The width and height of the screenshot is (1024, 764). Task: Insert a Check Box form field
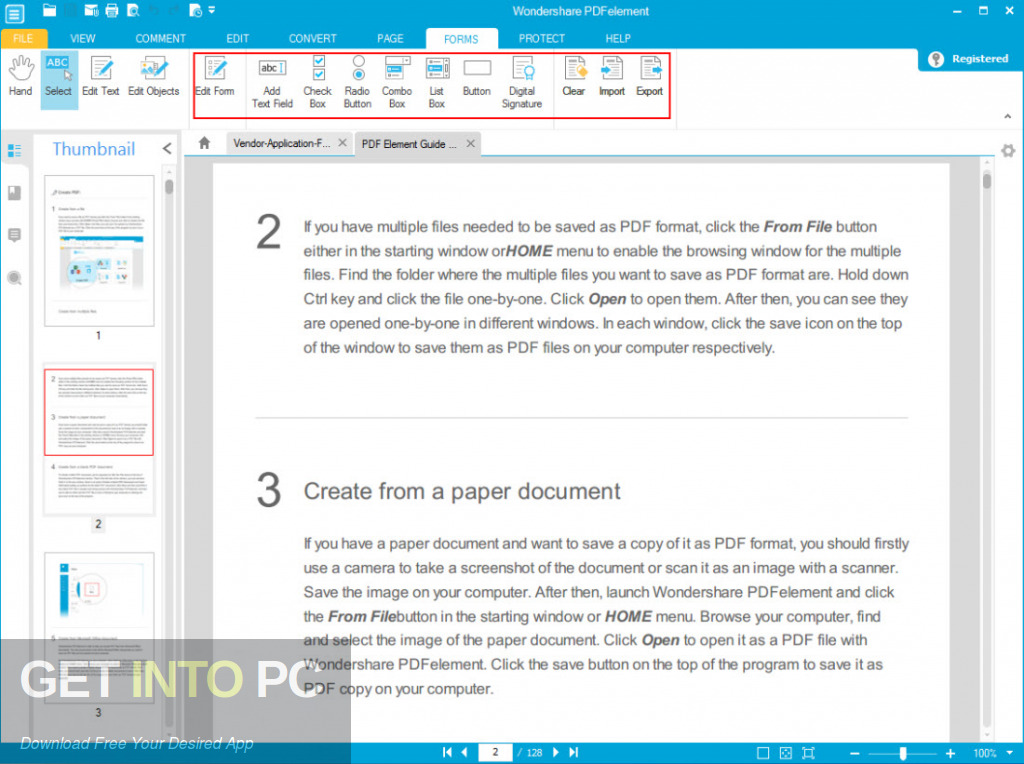[317, 82]
